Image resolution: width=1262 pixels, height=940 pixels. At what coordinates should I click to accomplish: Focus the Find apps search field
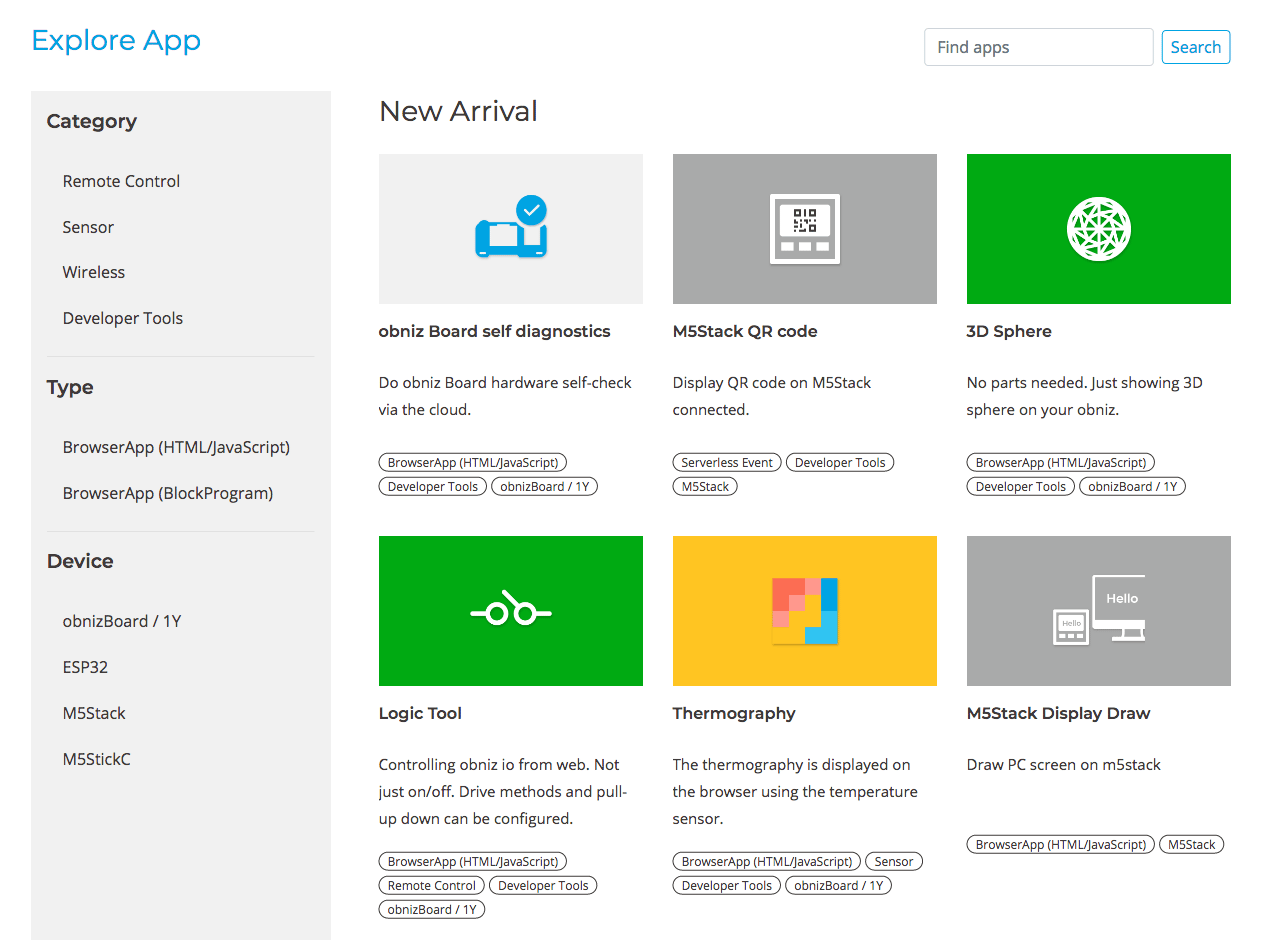click(1039, 47)
